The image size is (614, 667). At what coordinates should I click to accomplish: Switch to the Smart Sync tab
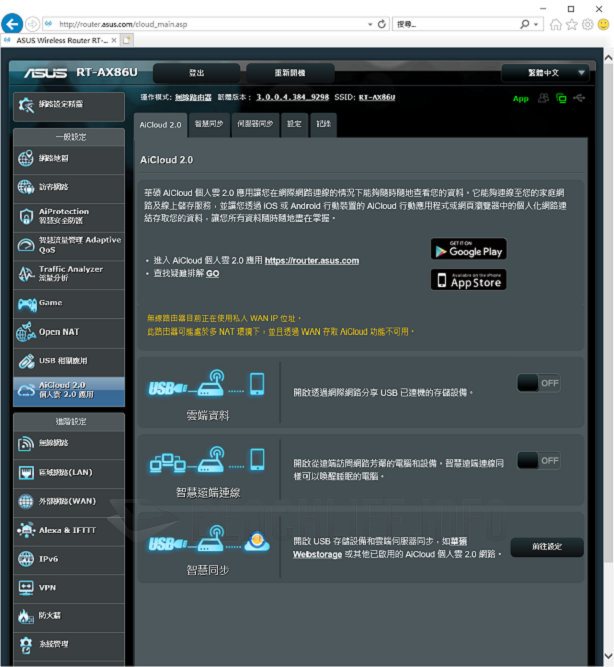pyautogui.click(x=209, y=125)
